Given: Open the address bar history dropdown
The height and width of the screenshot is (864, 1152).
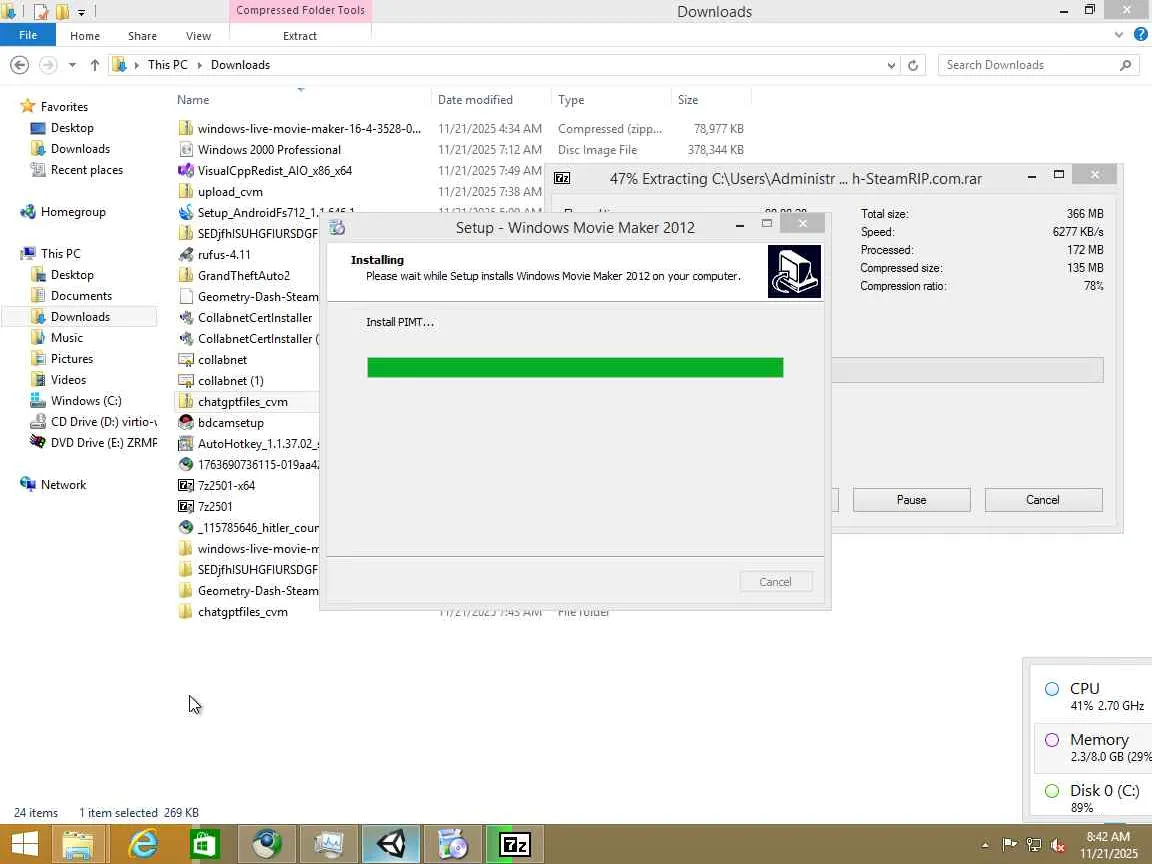Looking at the screenshot, I should pos(891,65).
